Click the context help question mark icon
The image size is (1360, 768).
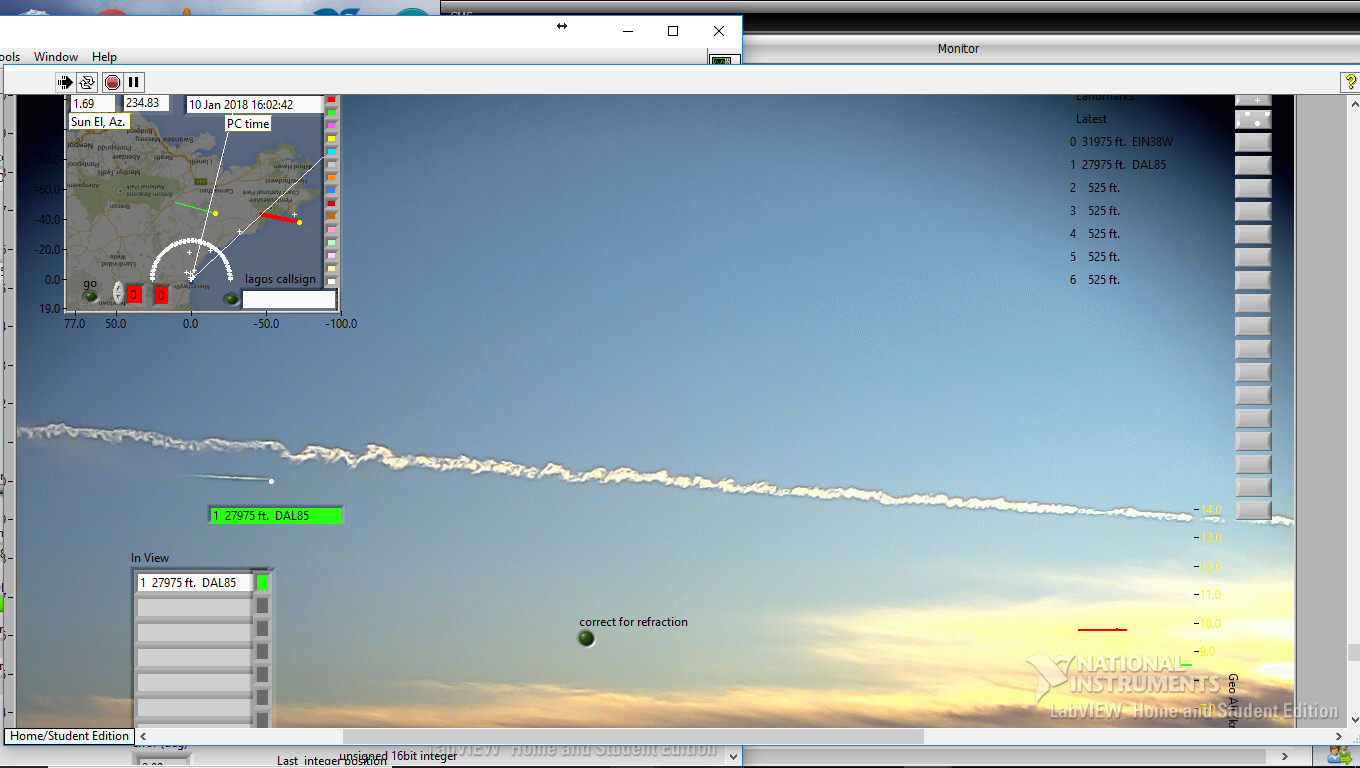point(1350,82)
